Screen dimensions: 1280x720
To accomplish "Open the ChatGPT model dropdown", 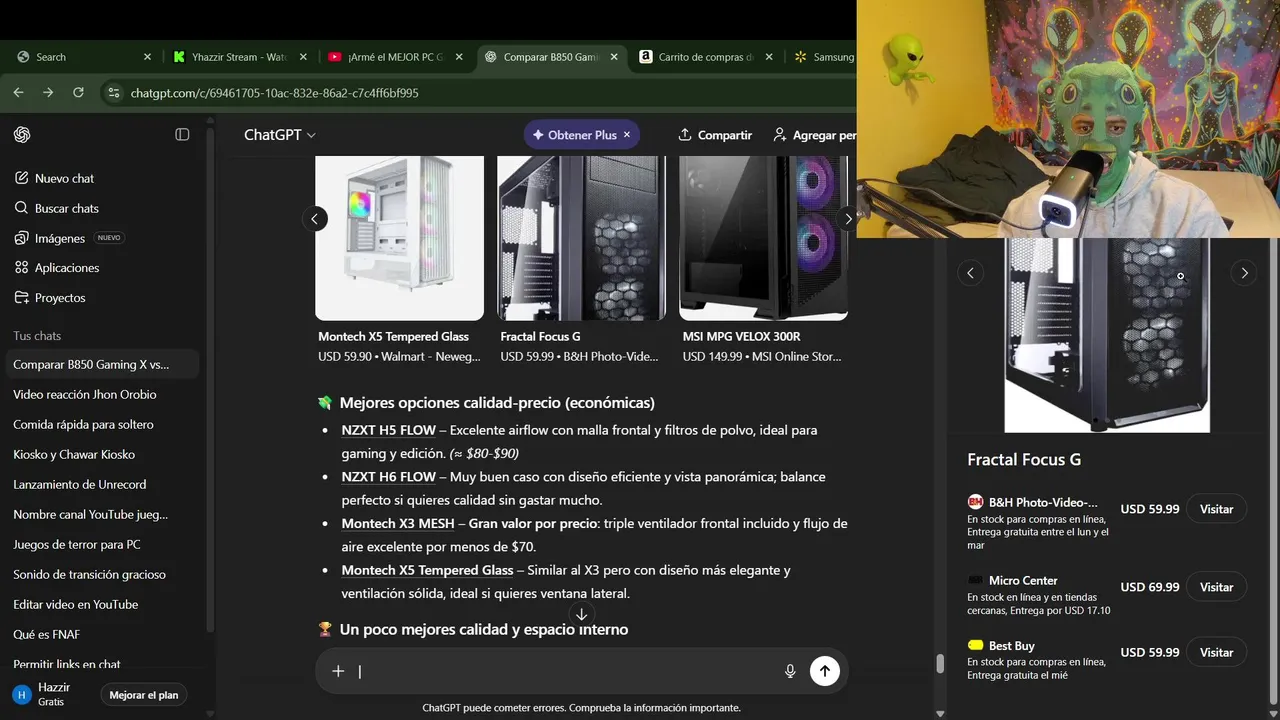I will (280, 135).
